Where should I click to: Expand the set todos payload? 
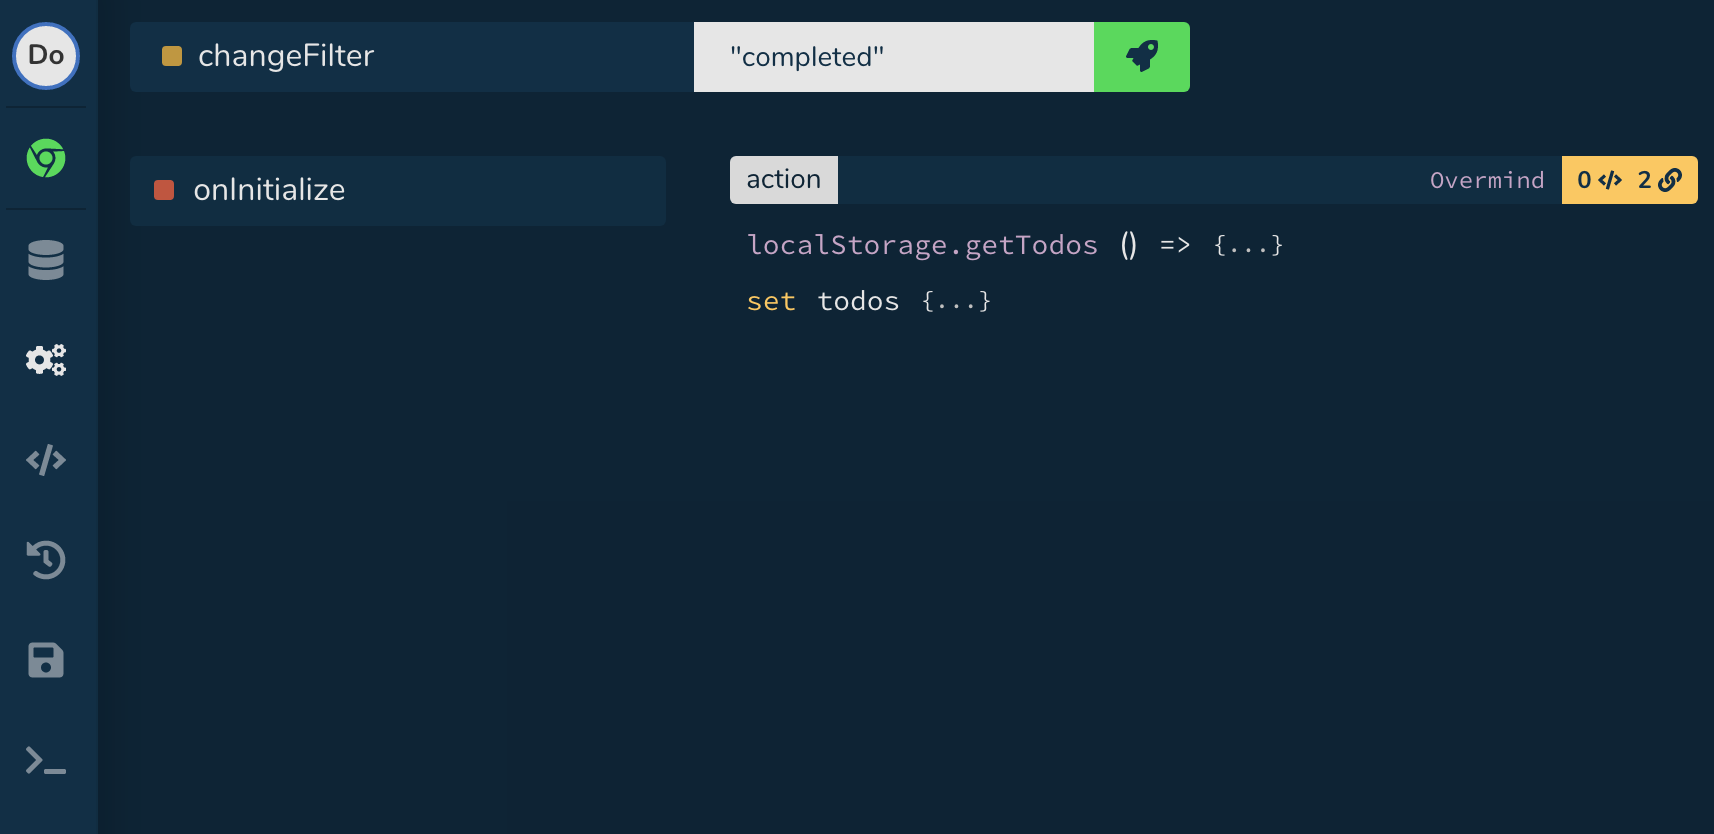(957, 301)
